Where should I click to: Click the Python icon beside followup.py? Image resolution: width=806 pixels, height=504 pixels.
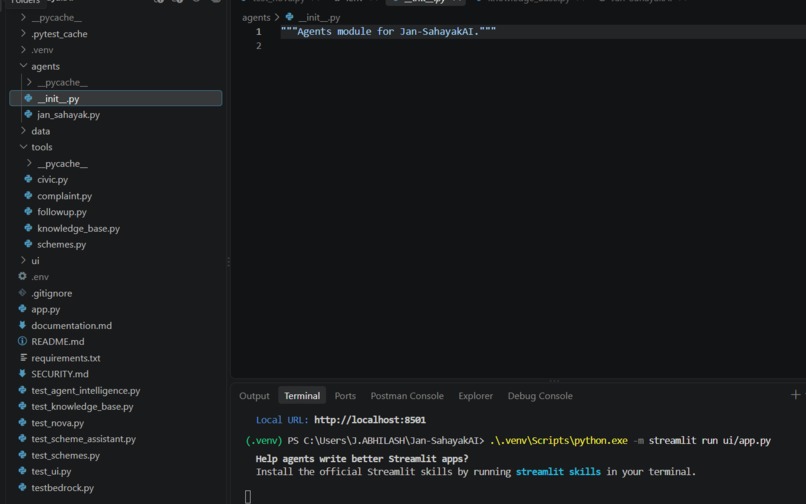click(28, 211)
